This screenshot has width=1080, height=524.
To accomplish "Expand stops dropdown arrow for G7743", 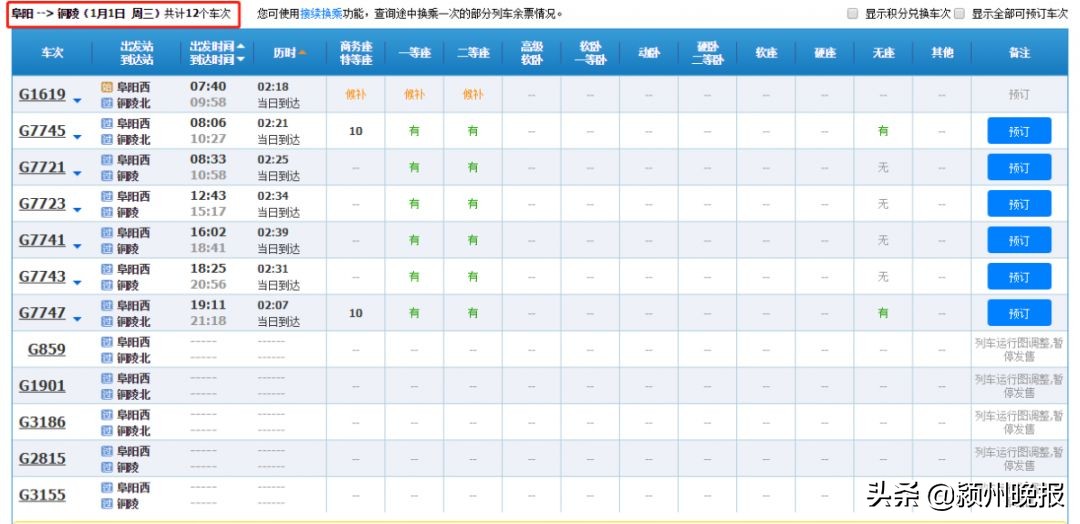I will 77,283.
